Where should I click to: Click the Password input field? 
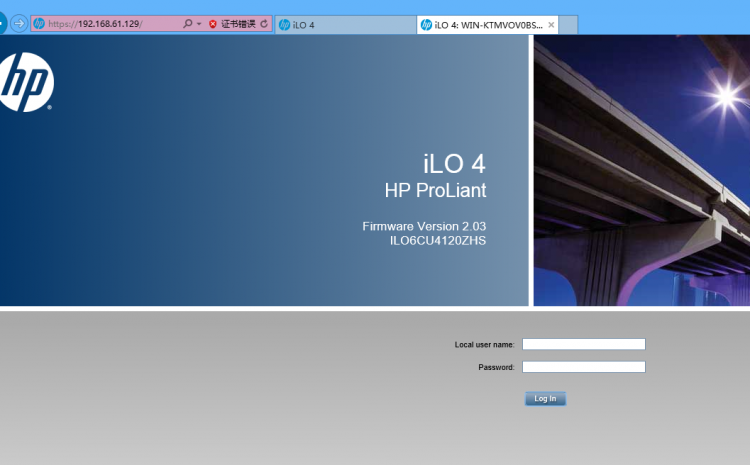tap(584, 367)
